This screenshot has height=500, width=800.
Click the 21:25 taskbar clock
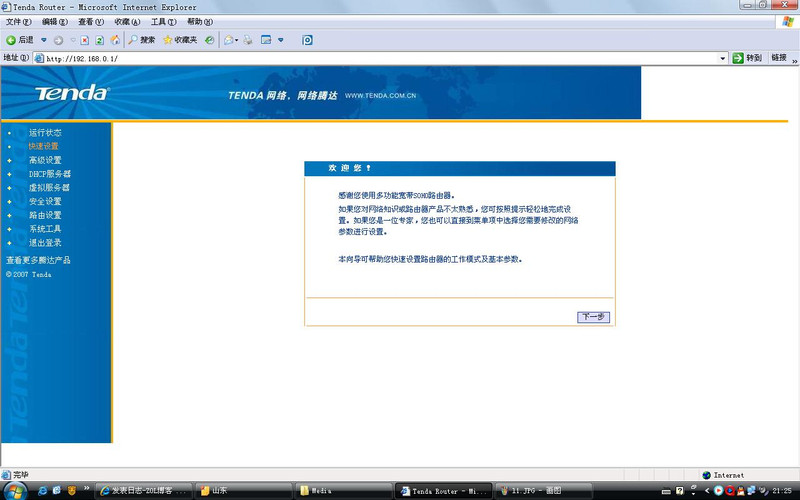782,491
